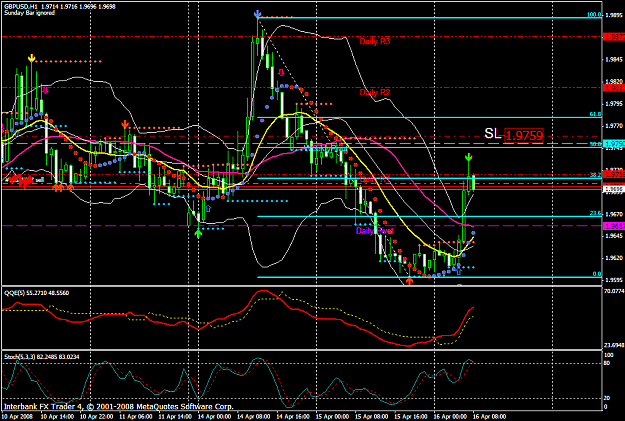Click the Interbank FX Trader 4 copyright text
The width and height of the screenshot is (625, 421).
[118, 407]
